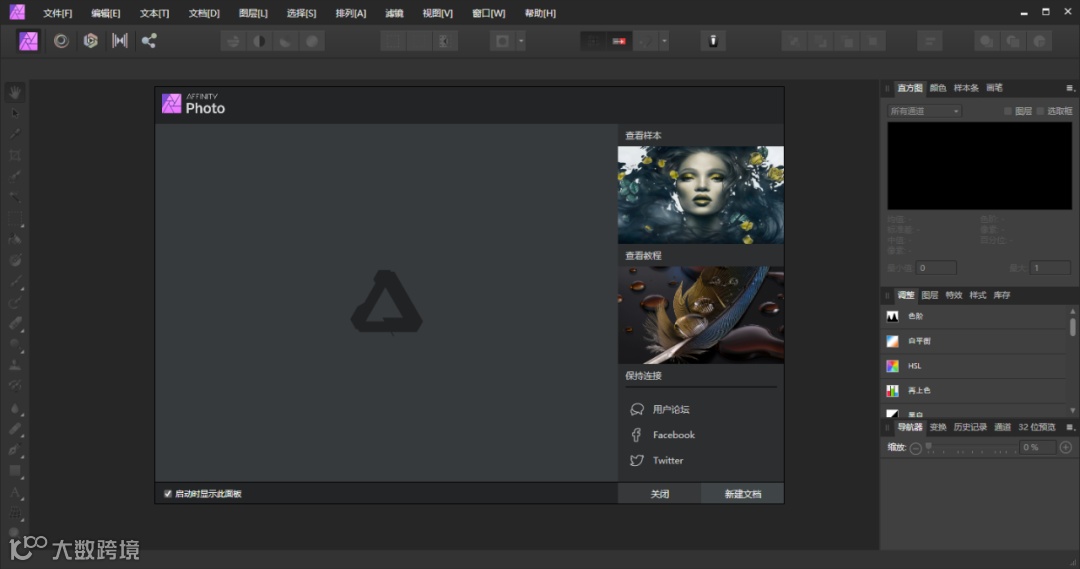Screen dimensions: 1080x569
Task: Switch to the 通道 tab
Action: point(1002,427)
